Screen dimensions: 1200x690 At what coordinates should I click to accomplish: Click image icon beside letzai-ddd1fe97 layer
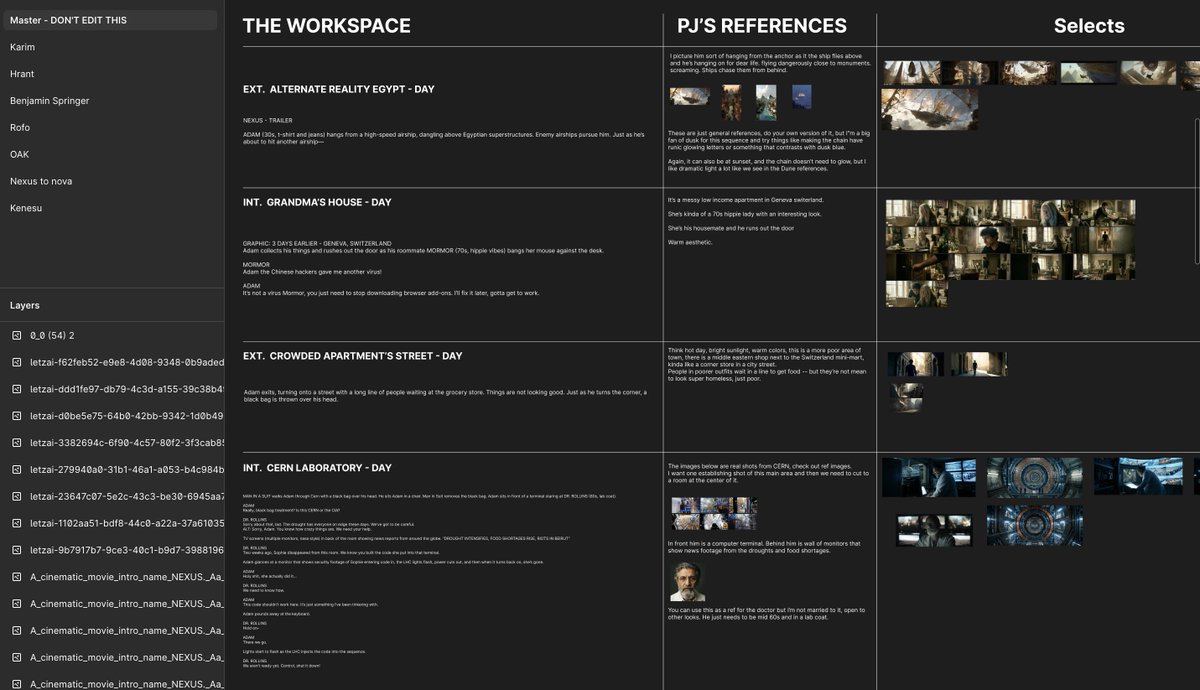click(16, 389)
